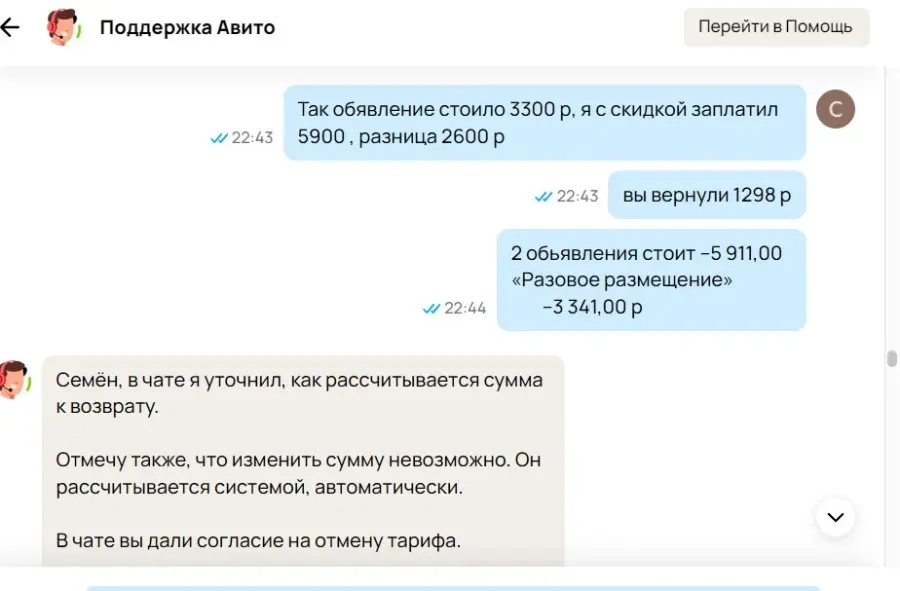Image resolution: width=900 pixels, height=591 pixels.
Task: Click the amount "−3 341,00 р"
Action: [x=592, y=308]
